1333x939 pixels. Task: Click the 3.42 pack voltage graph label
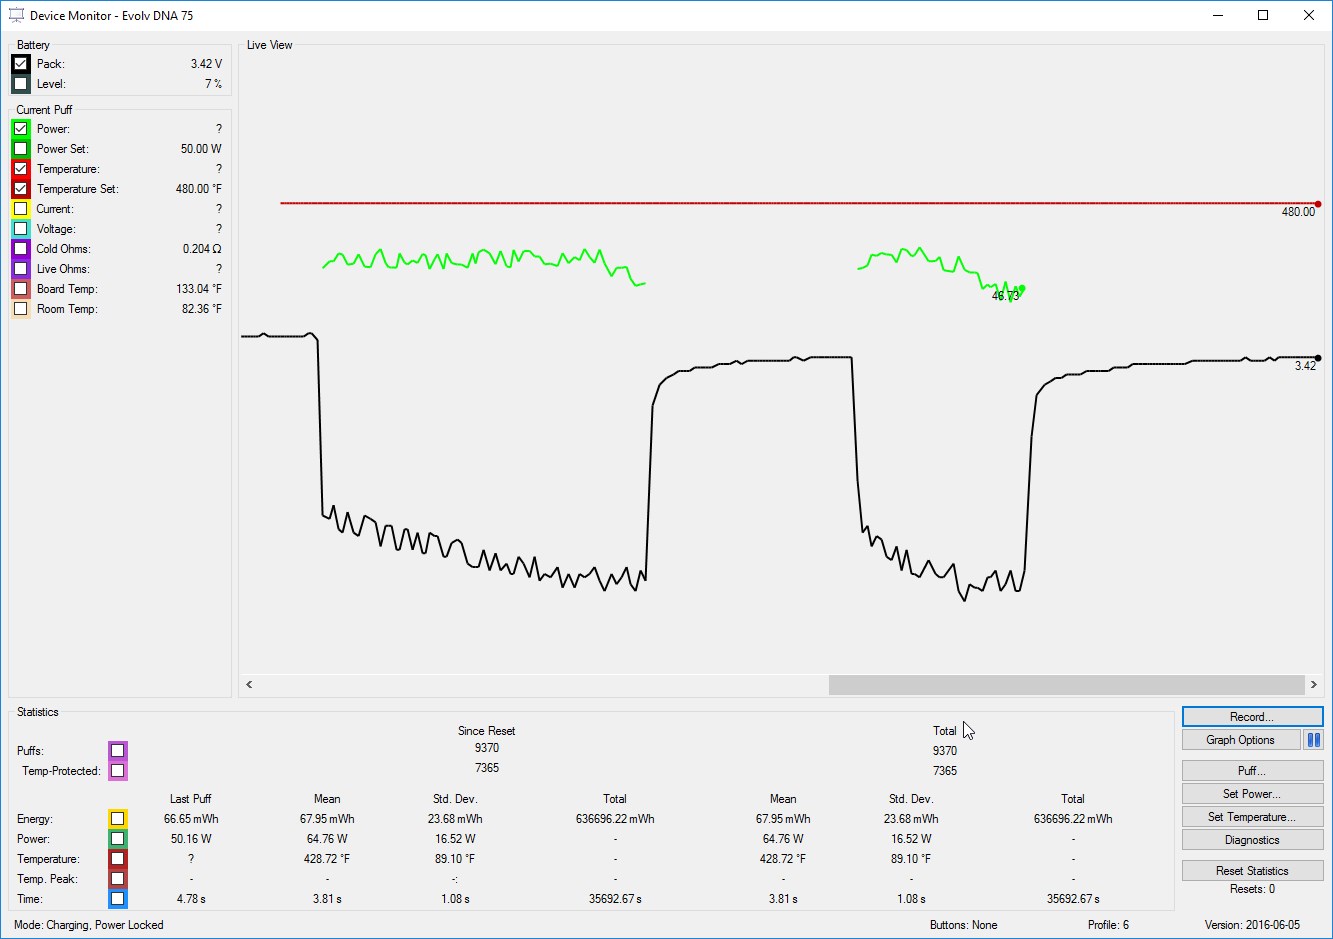tap(1305, 366)
